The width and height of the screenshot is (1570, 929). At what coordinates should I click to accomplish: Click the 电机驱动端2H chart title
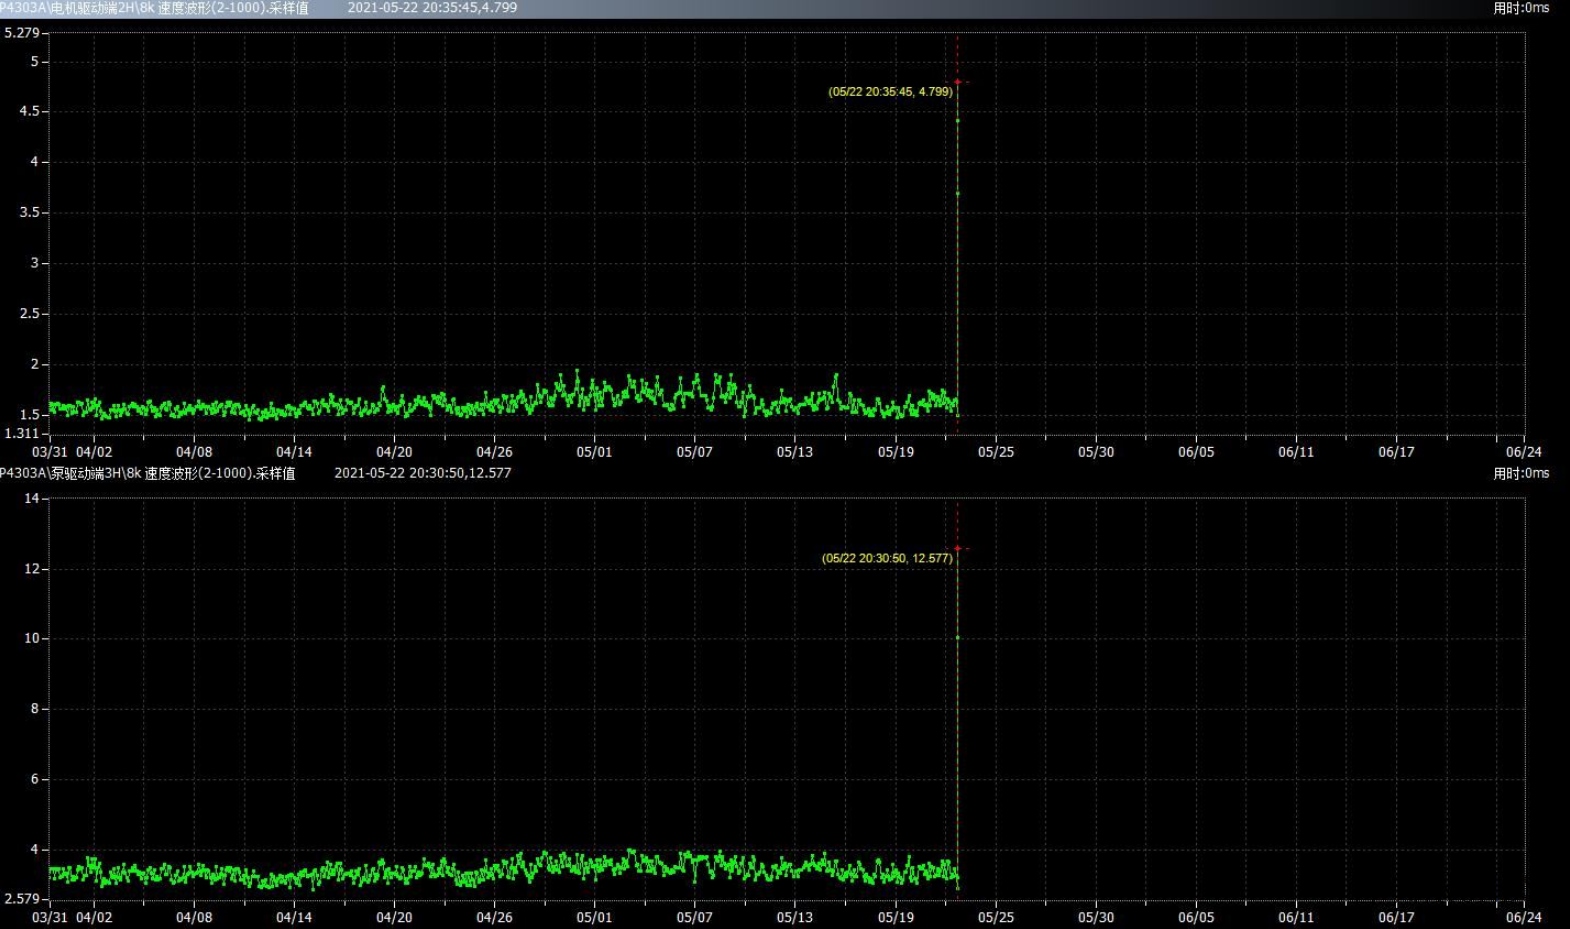pos(154,8)
